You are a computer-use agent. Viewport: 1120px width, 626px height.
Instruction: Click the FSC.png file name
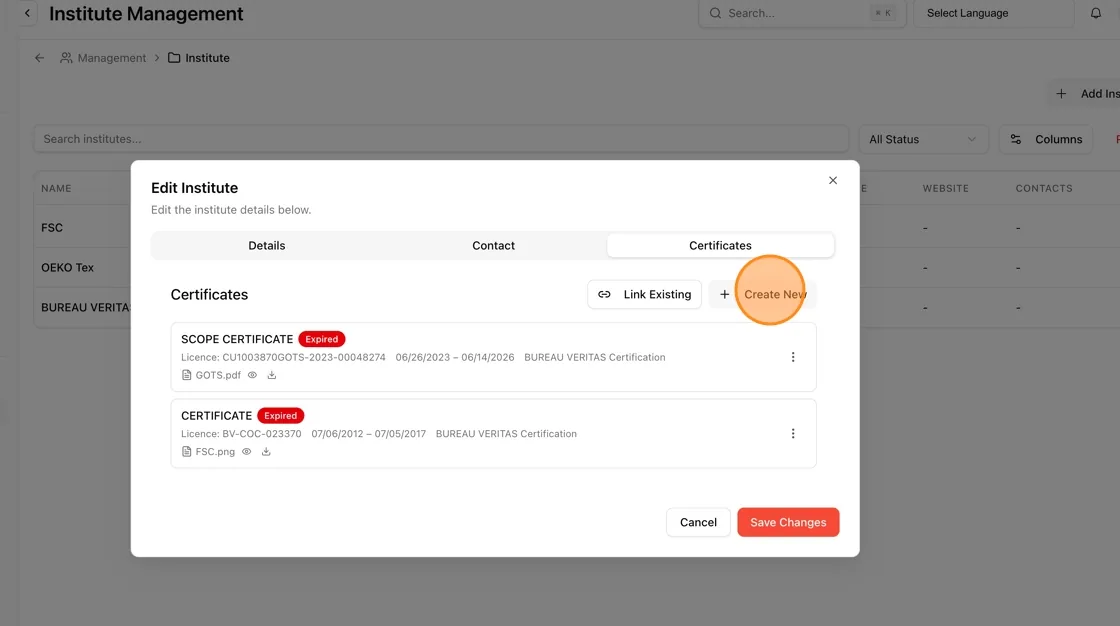(x=215, y=452)
